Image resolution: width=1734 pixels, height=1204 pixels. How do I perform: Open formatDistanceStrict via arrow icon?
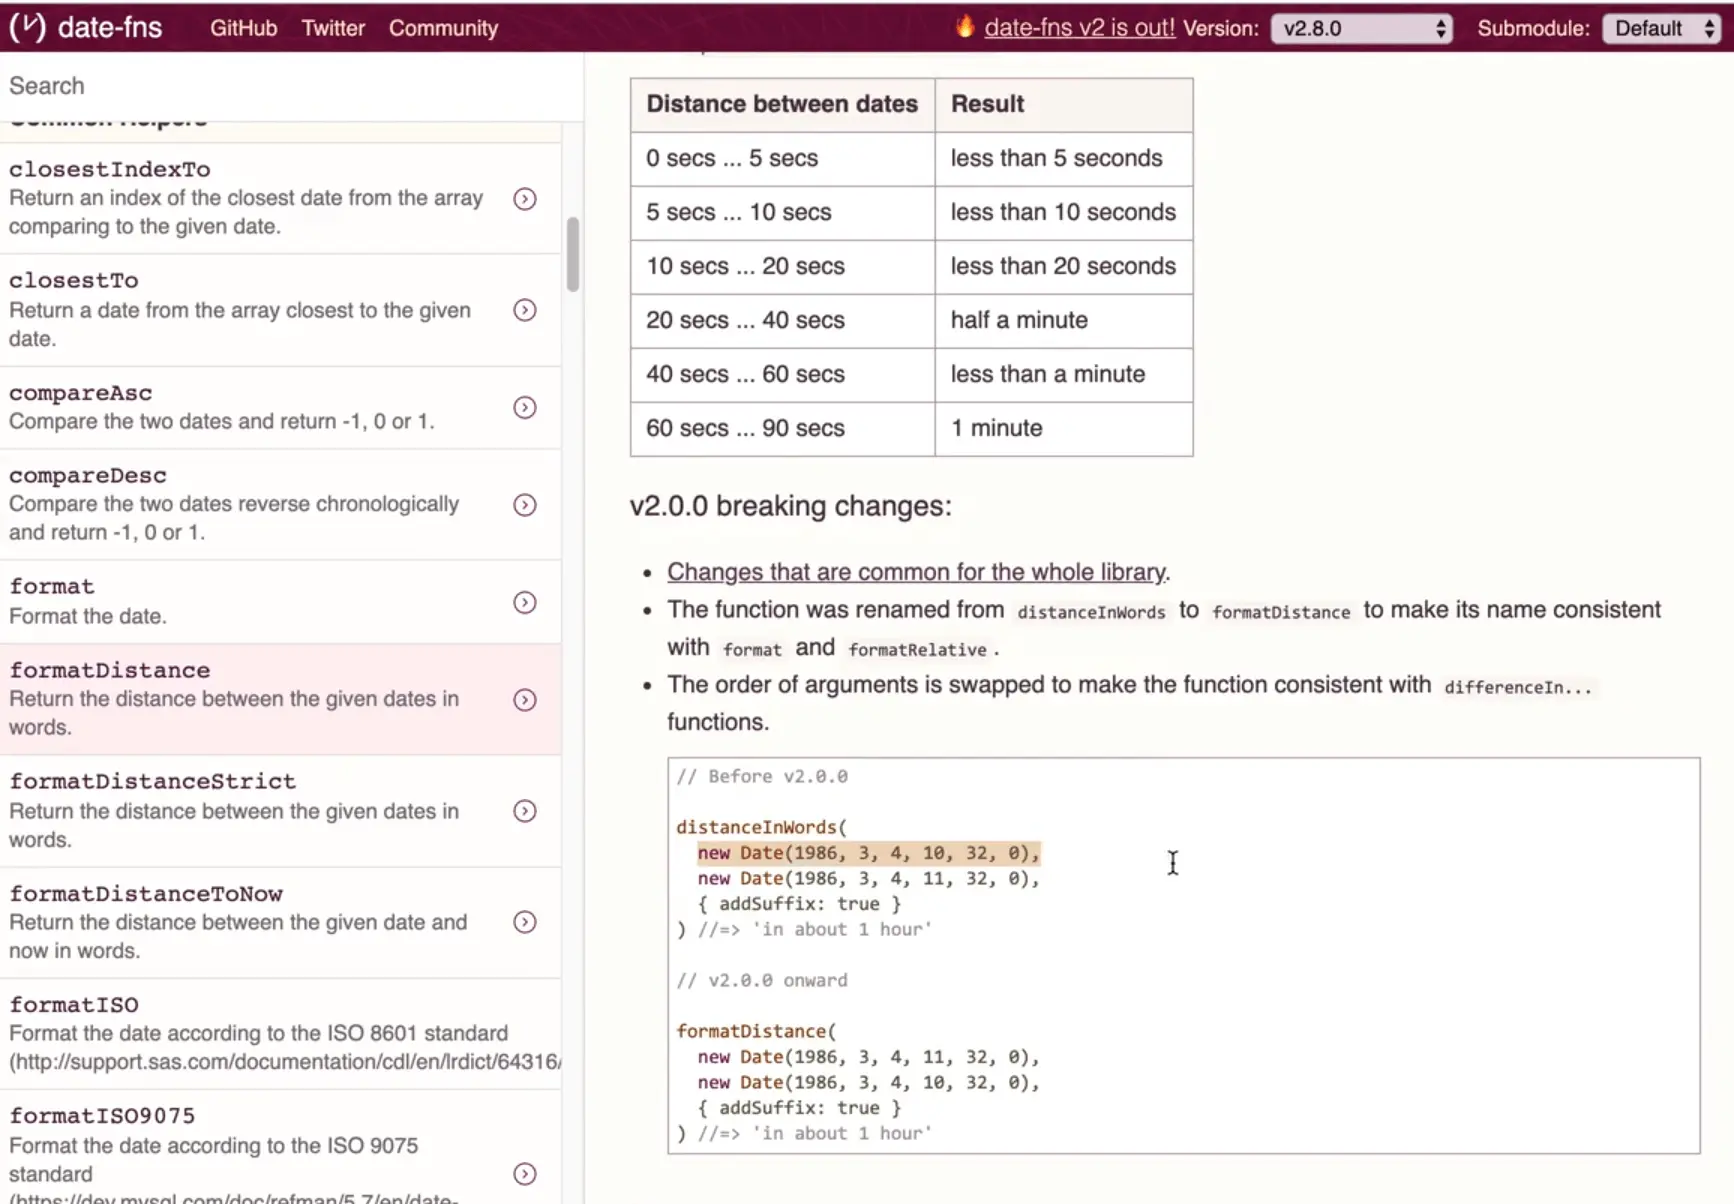(524, 811)
